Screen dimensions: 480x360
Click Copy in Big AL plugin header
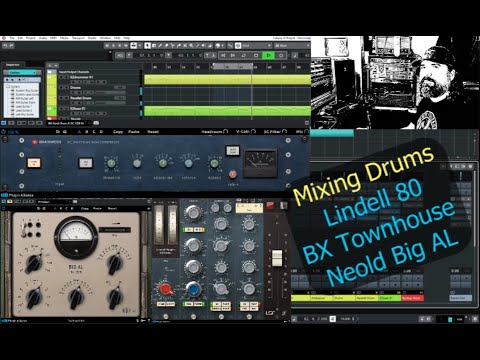coord(85,208)
